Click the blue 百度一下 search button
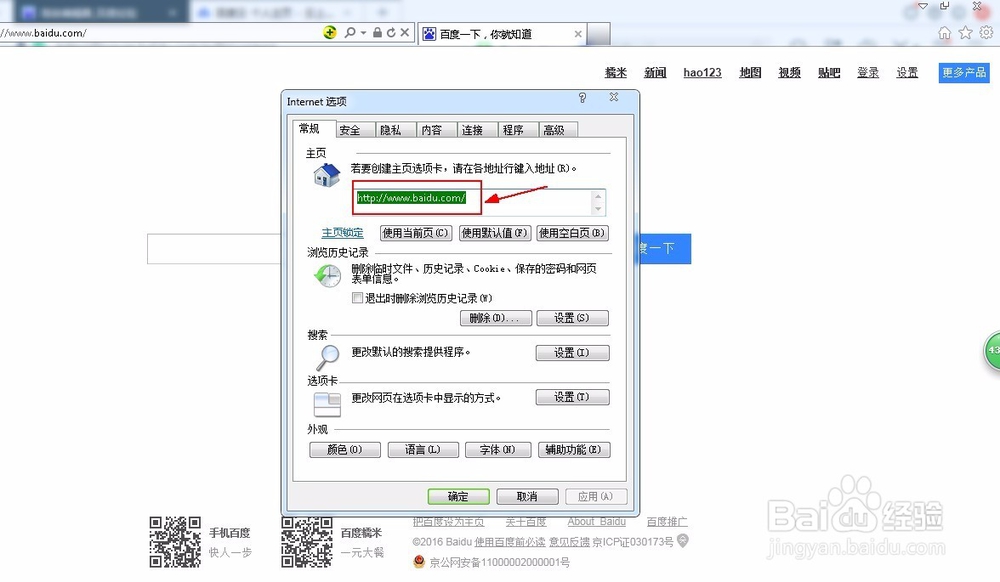Image resolution: width=1000 pixels, height=582 pixels. point(664,249)
